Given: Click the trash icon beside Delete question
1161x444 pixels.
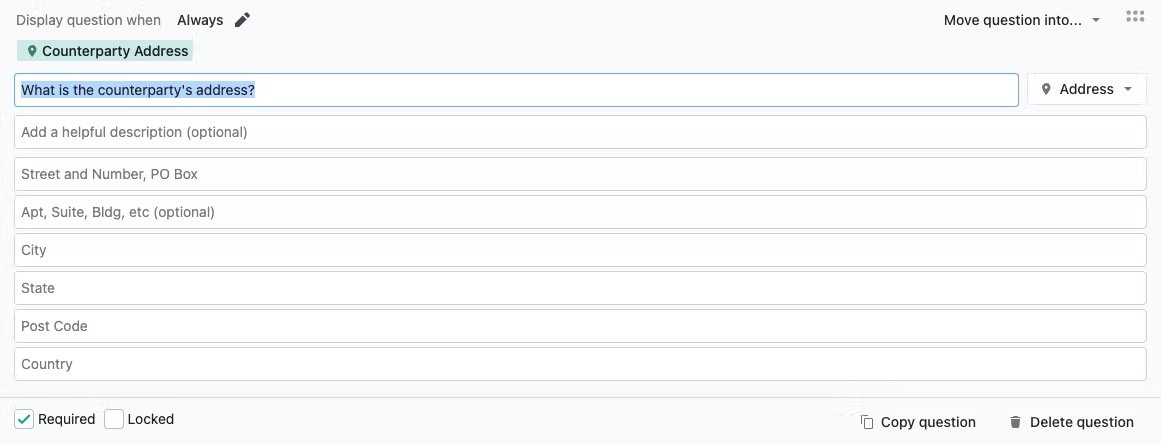Looking at the screenshot, I should [1015, 422].
